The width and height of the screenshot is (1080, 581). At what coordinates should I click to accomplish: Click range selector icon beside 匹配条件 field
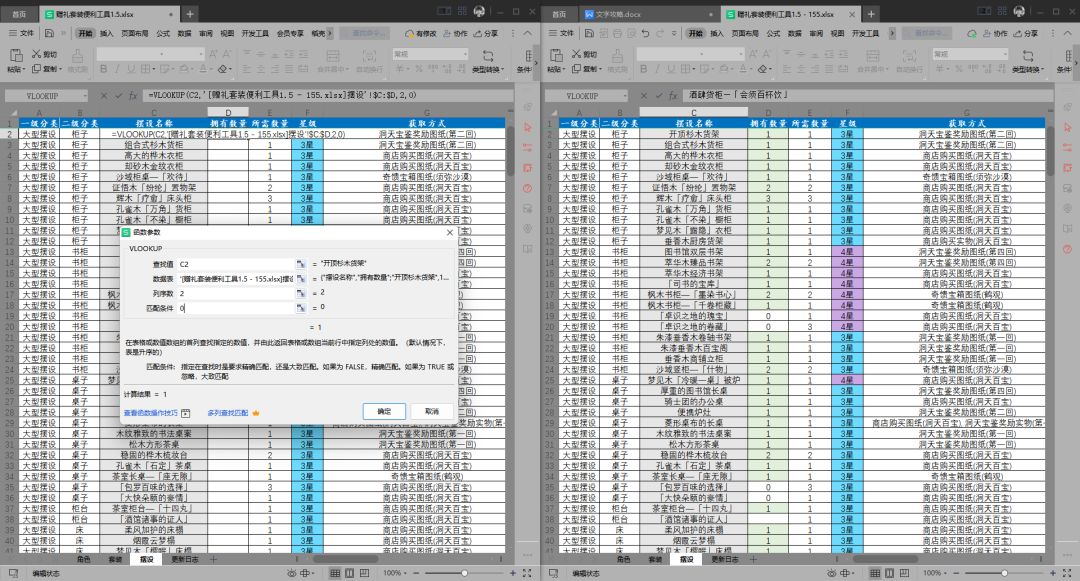pos(300,308)
